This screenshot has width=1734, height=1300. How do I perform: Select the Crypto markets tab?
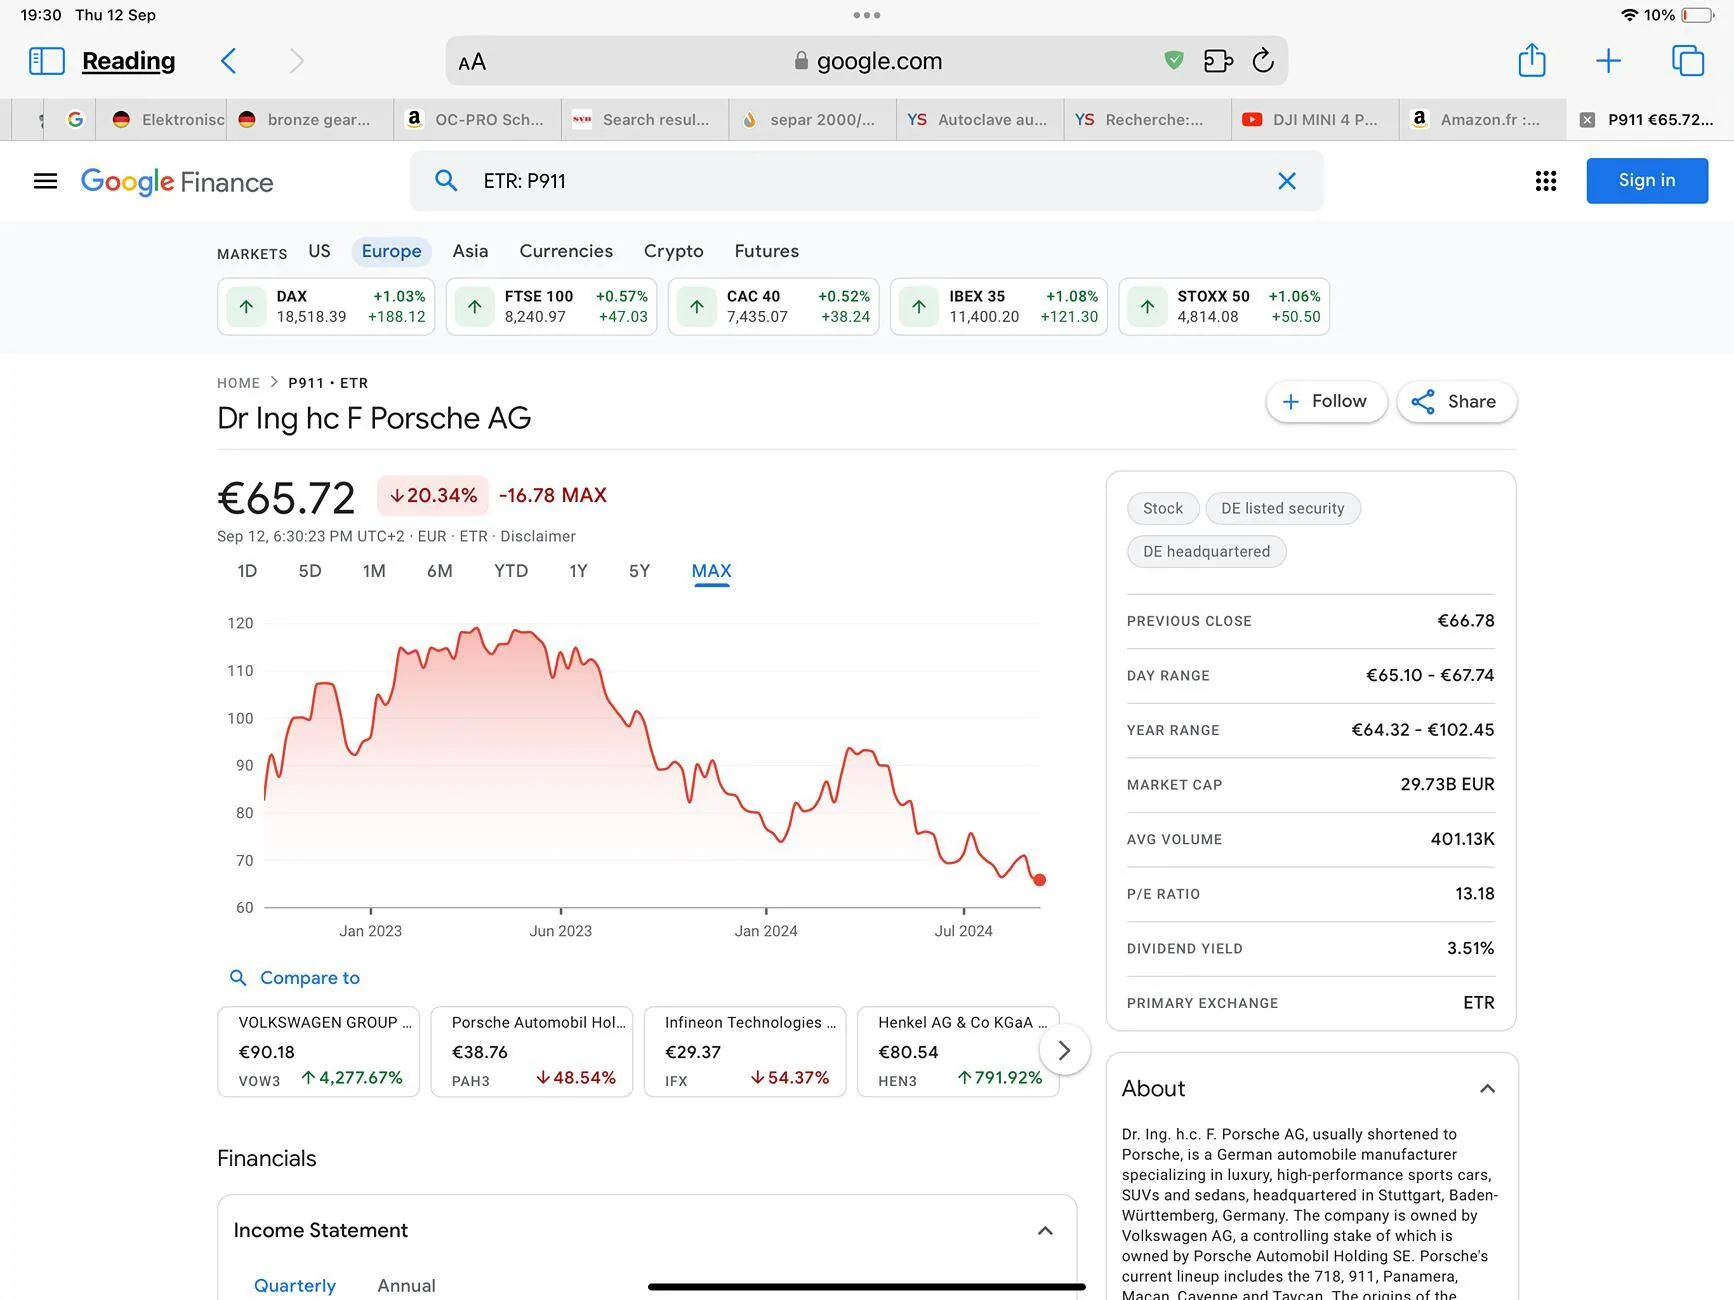[x=674, y=251]
